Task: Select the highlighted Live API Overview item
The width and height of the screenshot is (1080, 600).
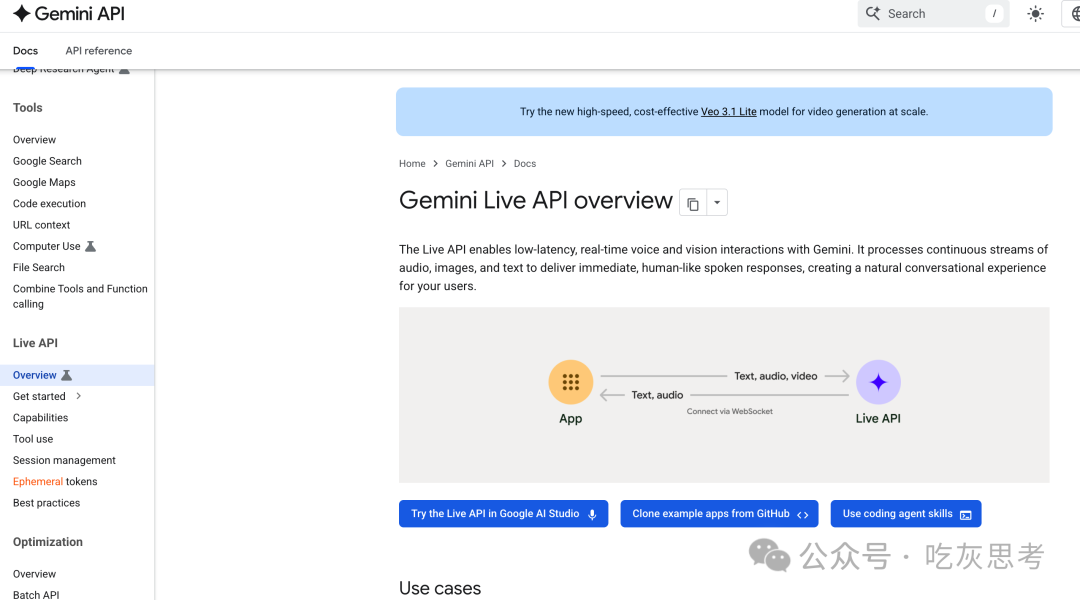Action: 77,375
